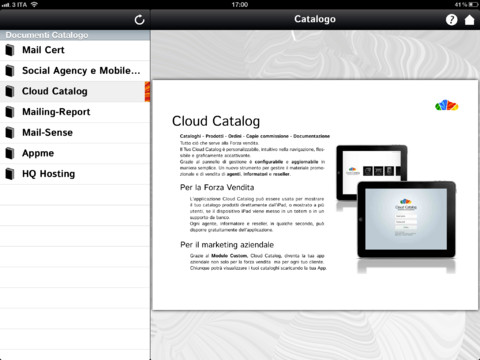Screen dimensions: 480x360
Task: Check the Wi-Fi indicator in the status bar
Action: coord(34,4)
